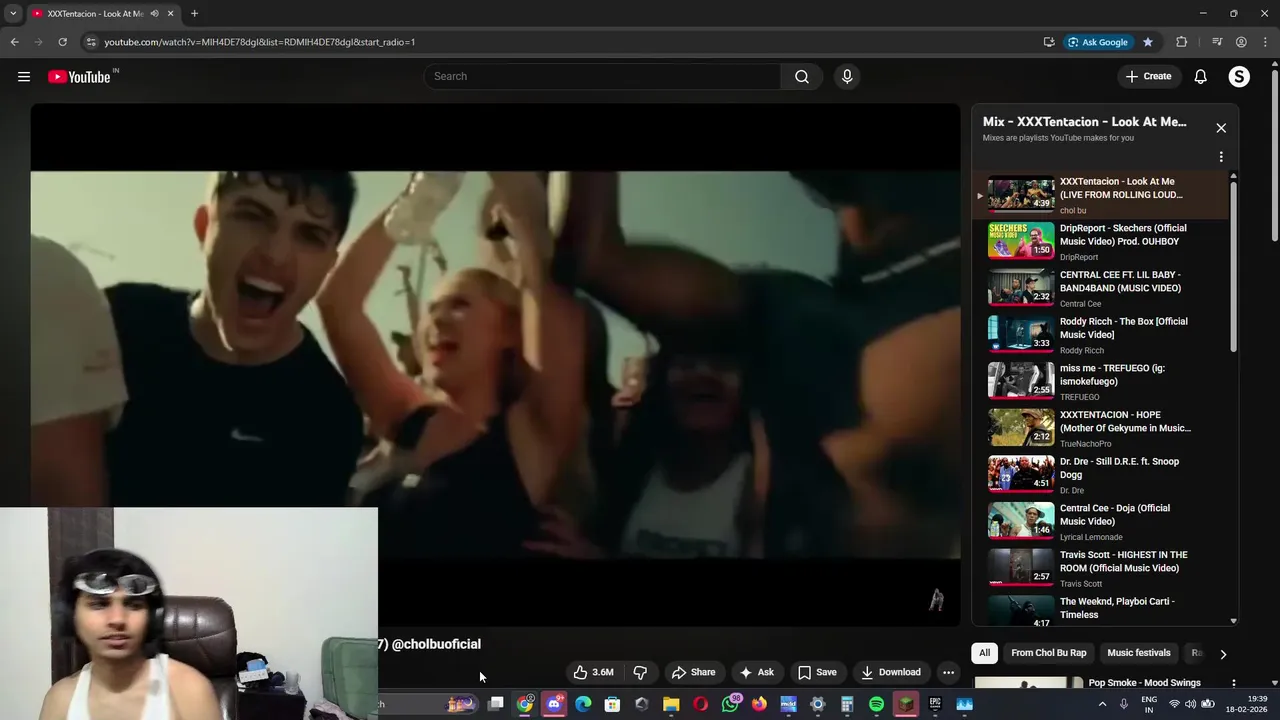
Task: Open the @cholbuoficial channel link
Action: (436, 644)
